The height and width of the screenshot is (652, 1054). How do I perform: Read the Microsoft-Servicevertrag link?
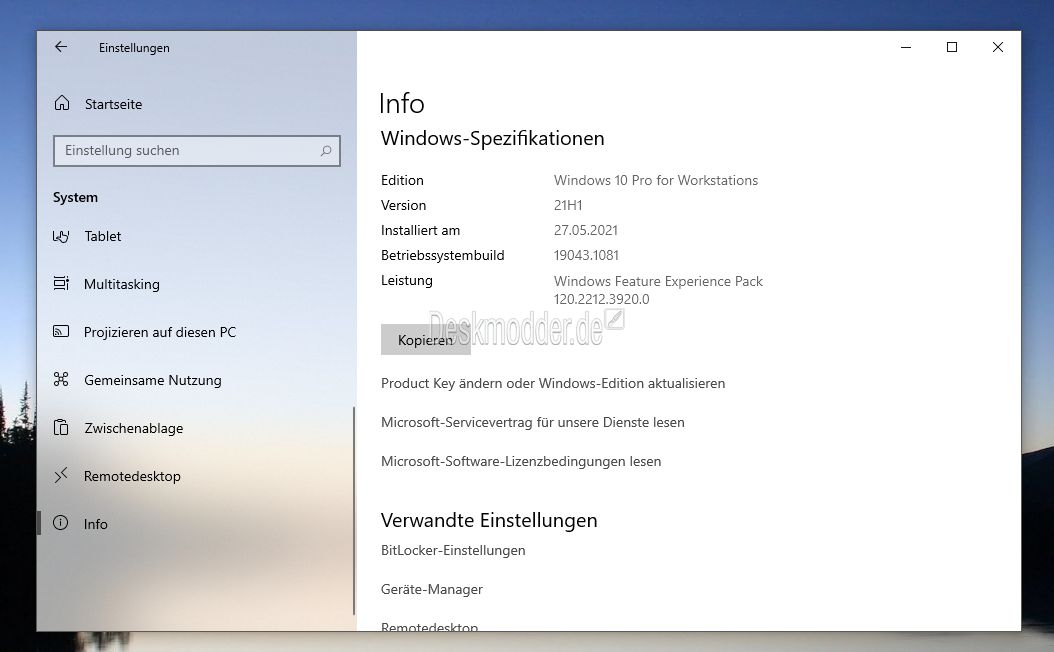533,422
